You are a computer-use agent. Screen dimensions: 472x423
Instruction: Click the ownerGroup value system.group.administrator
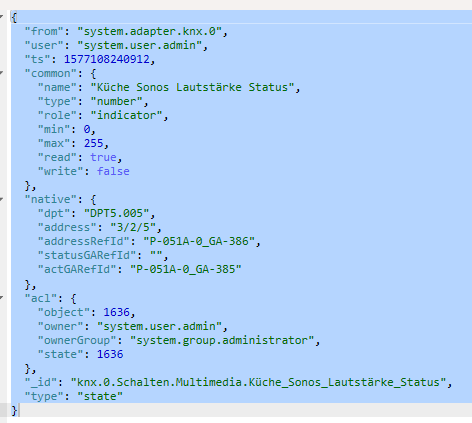(x=222, y=340)
